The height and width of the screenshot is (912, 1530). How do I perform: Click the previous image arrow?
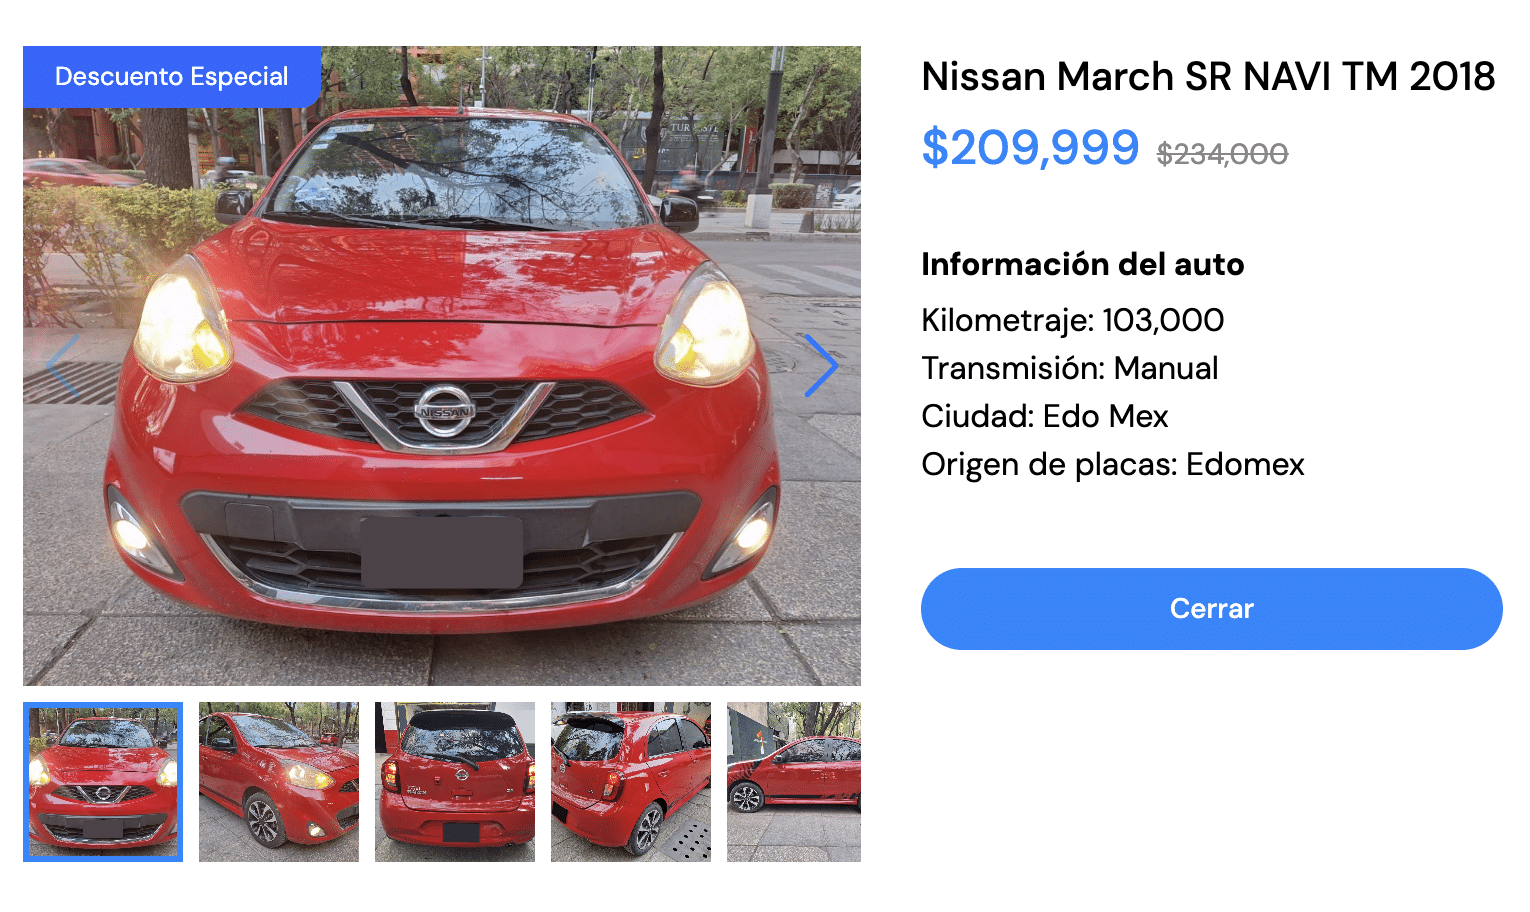pos(63,366)
